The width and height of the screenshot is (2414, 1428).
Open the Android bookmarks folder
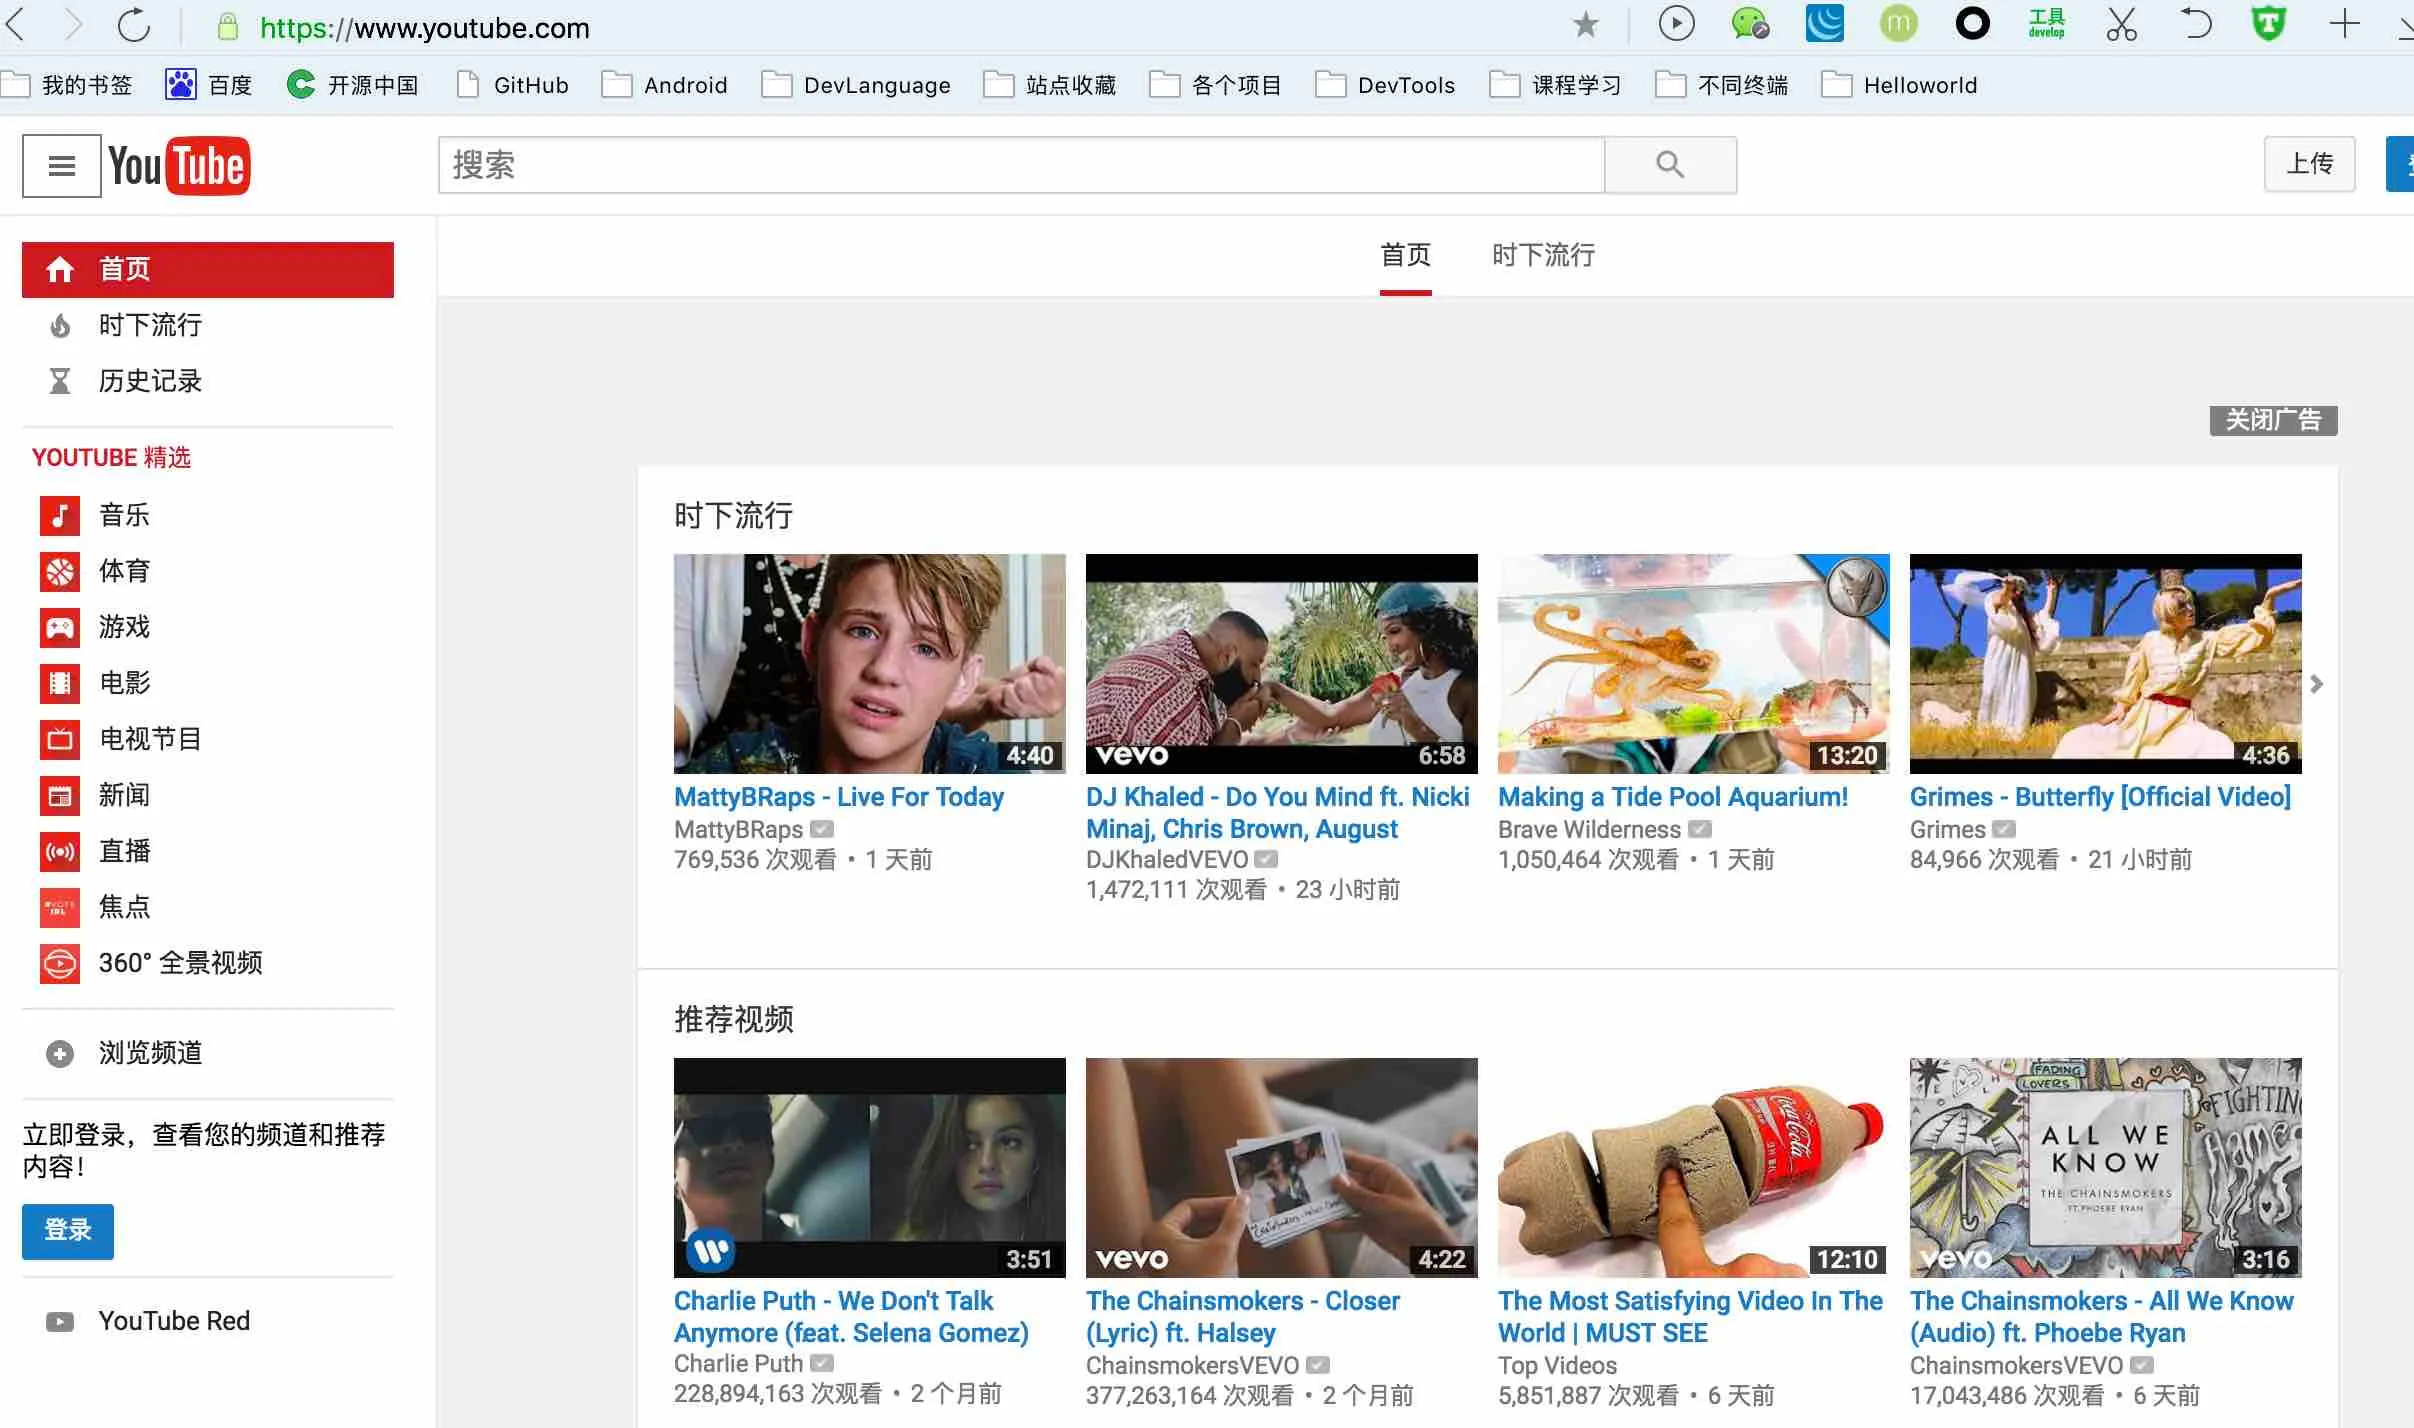click(x=664, y=85)
